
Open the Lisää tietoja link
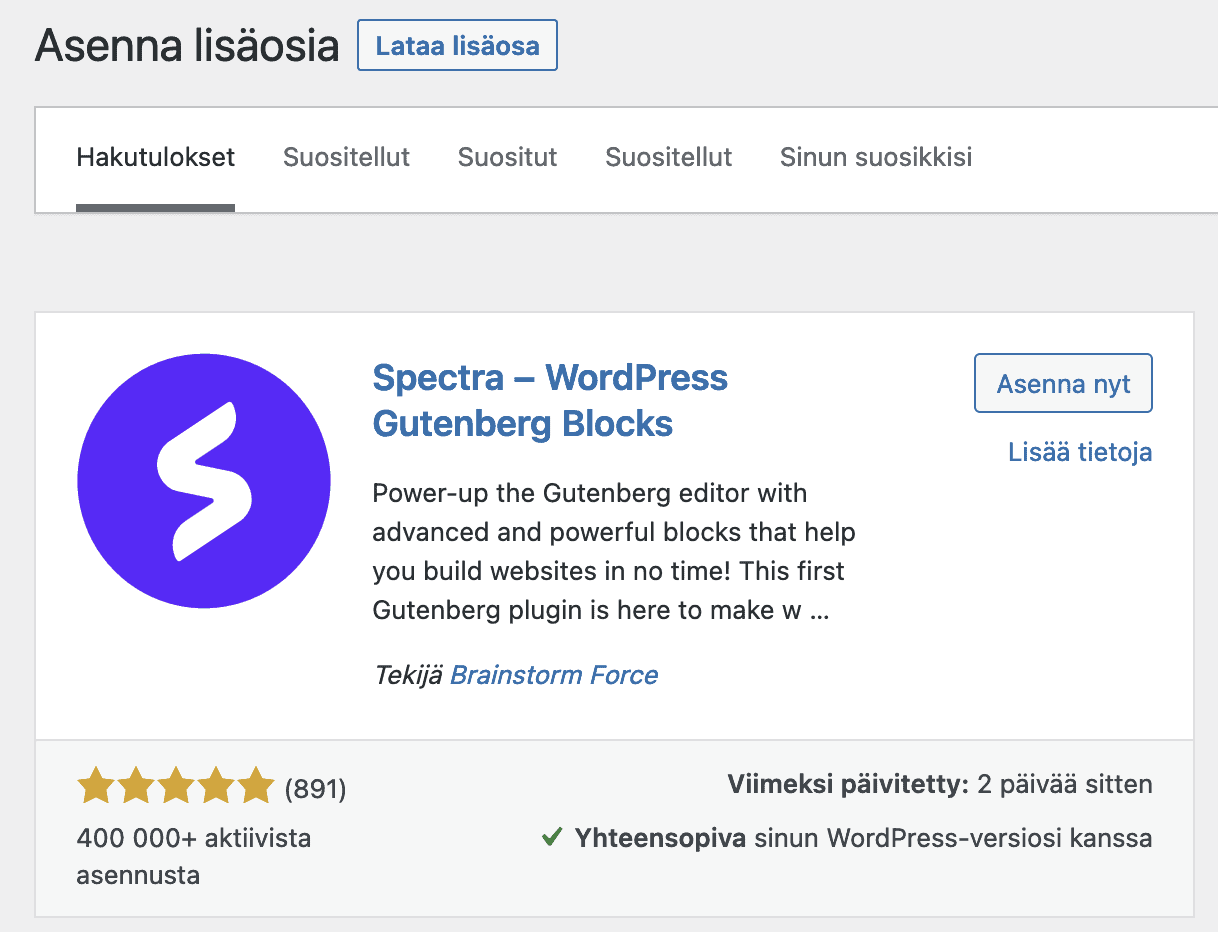(x=1080, y=452)
